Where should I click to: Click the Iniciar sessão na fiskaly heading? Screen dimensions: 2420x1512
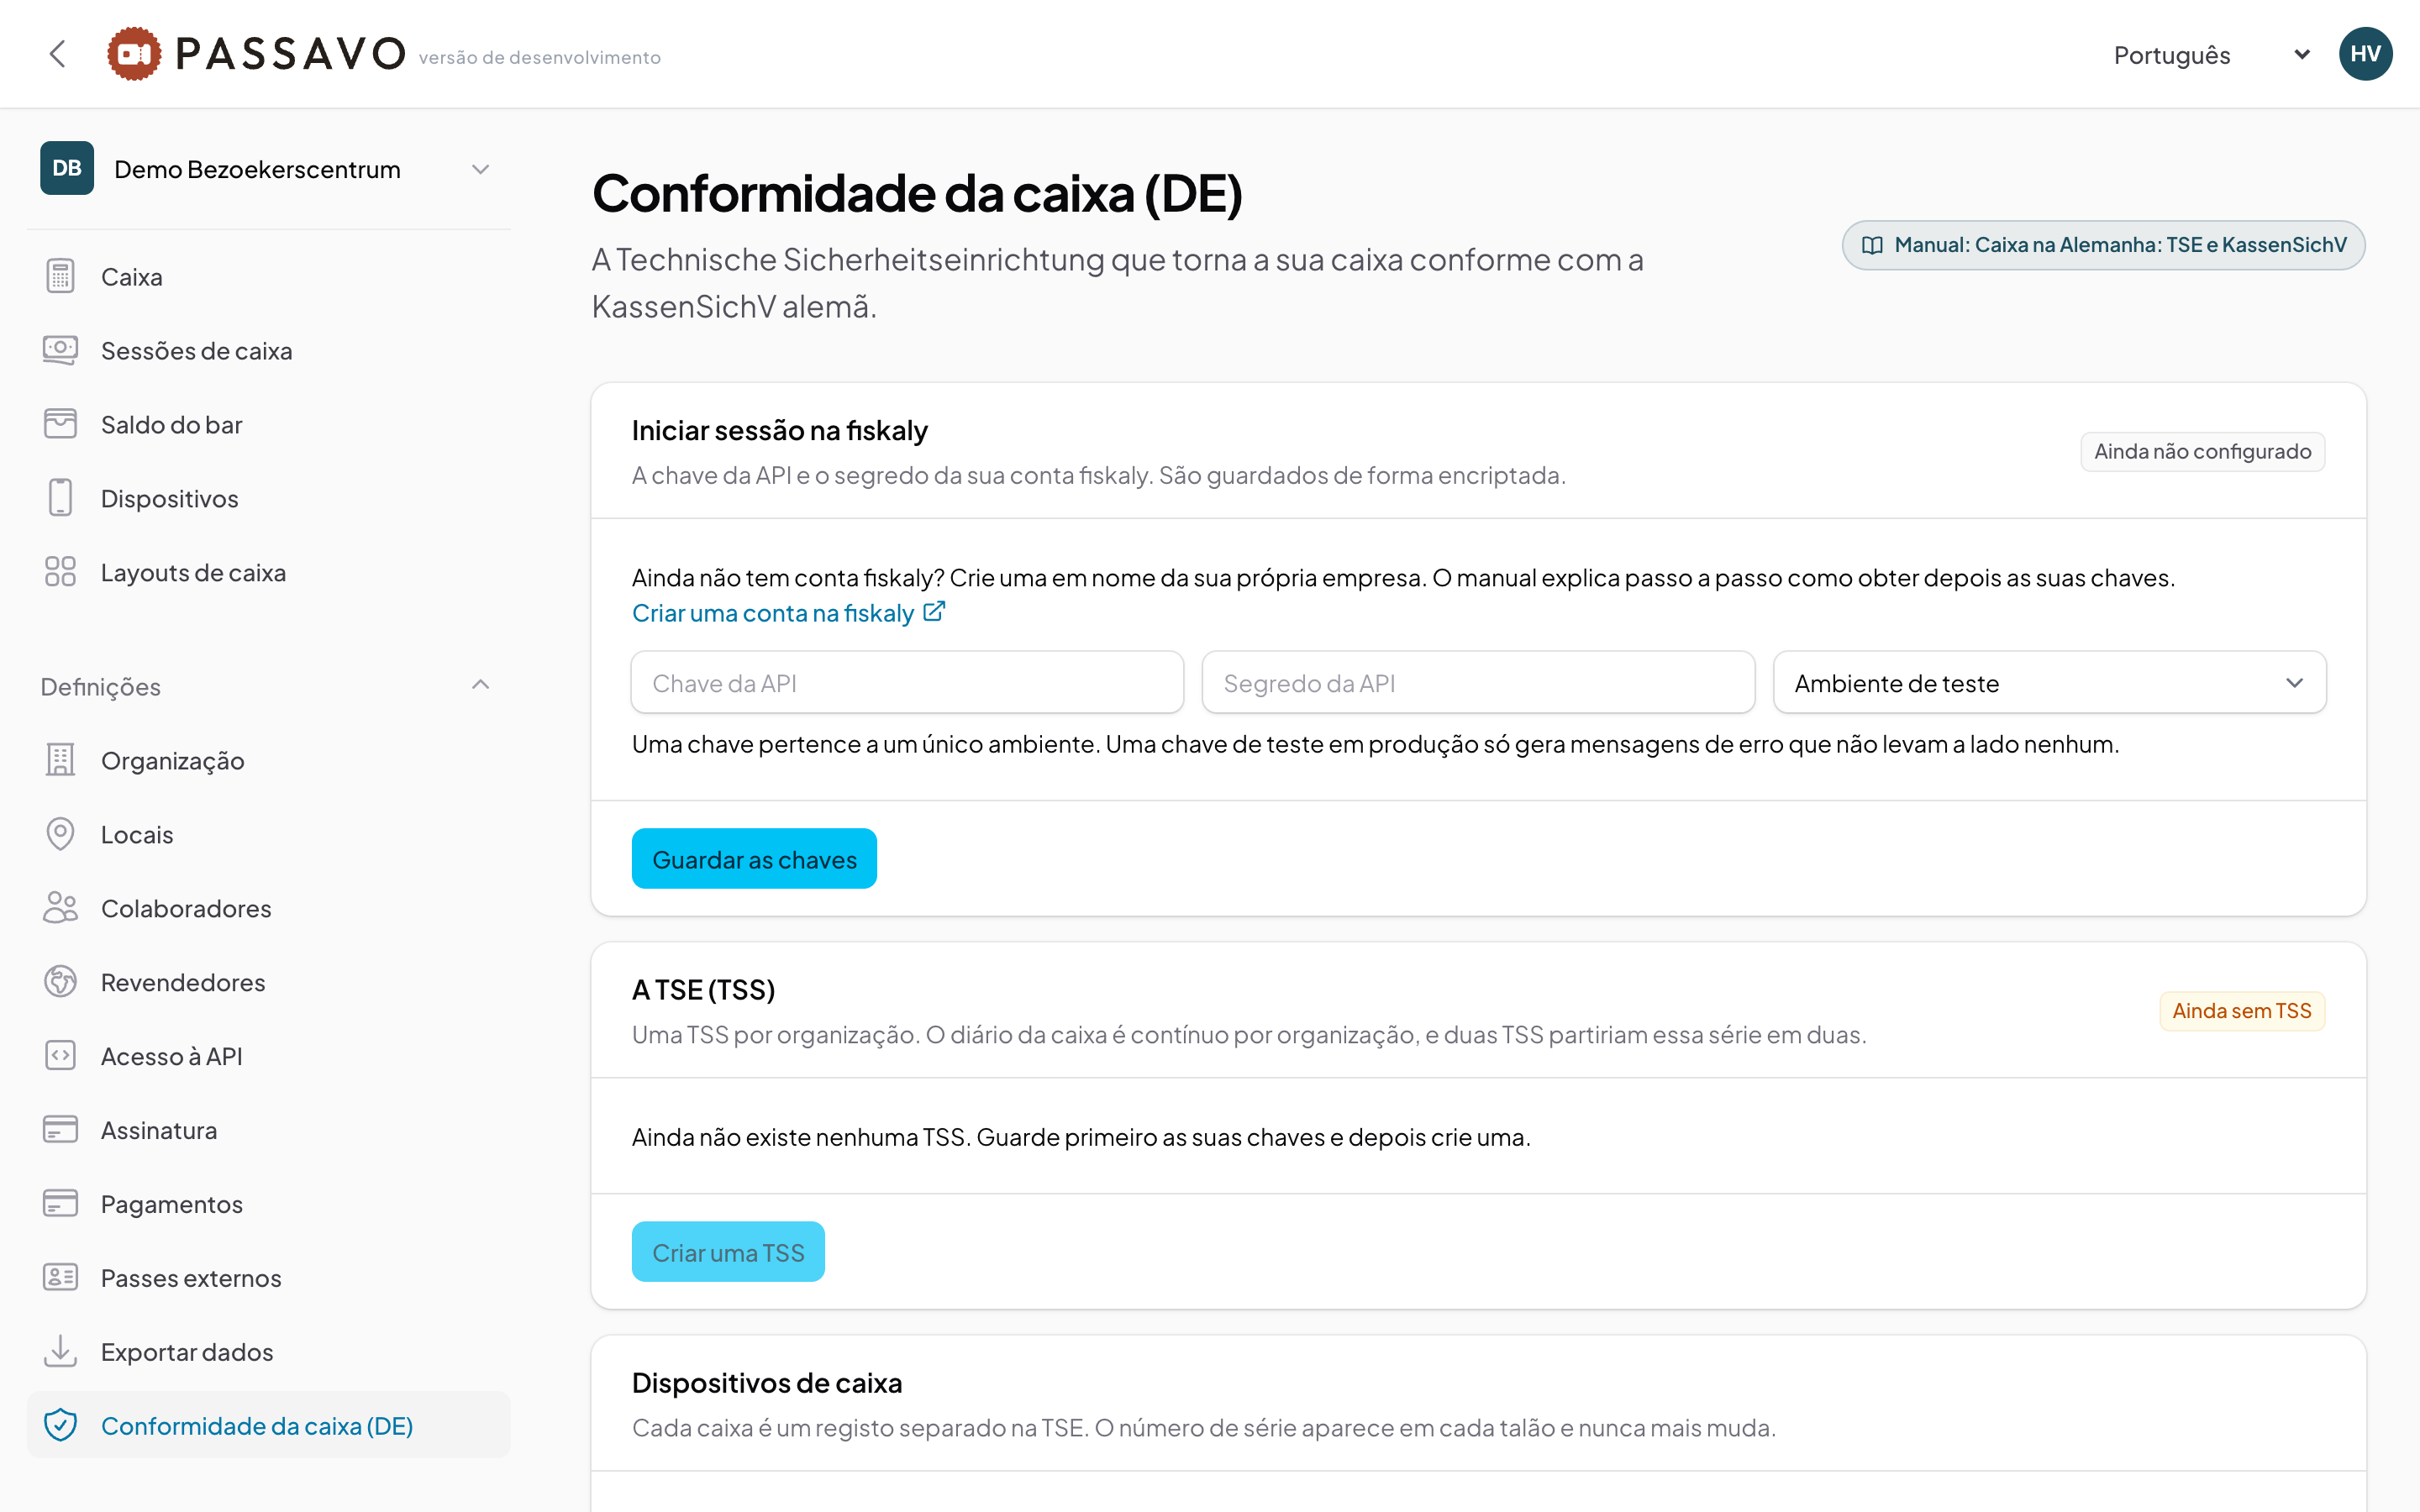[780, 431]
